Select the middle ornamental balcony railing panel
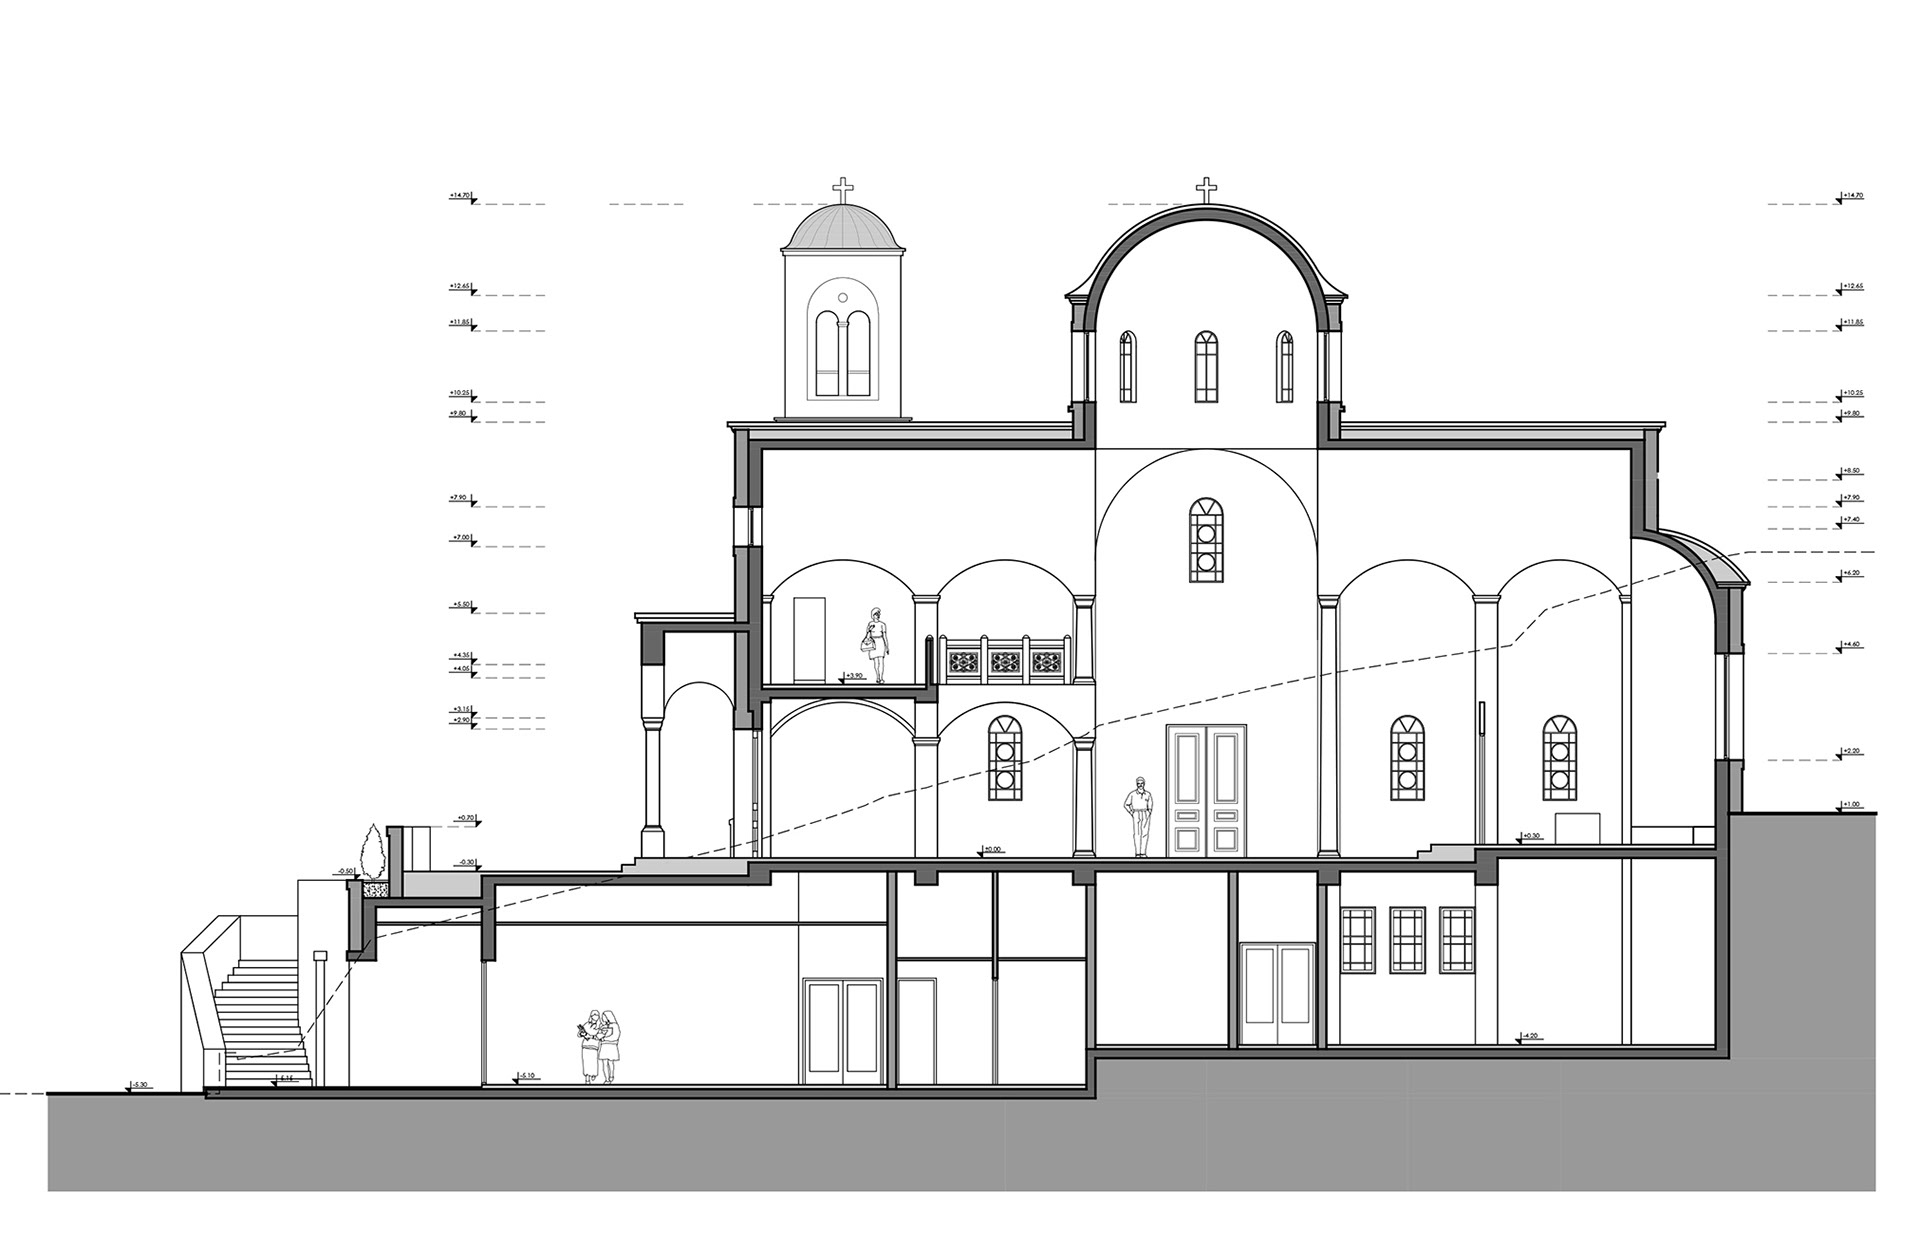Image resolution: width=1920 pixels, height=1234 pixels. (1003, 661)
